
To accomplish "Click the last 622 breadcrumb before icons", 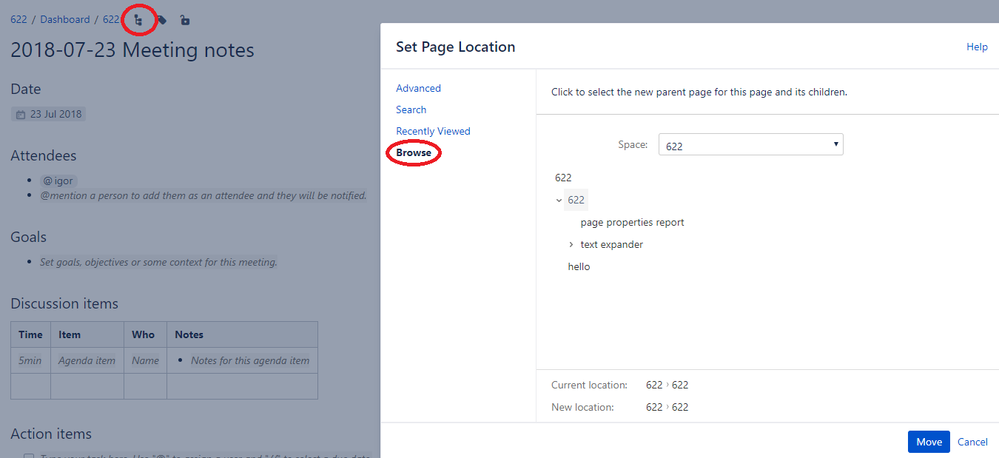I will (x=111, y=20).
